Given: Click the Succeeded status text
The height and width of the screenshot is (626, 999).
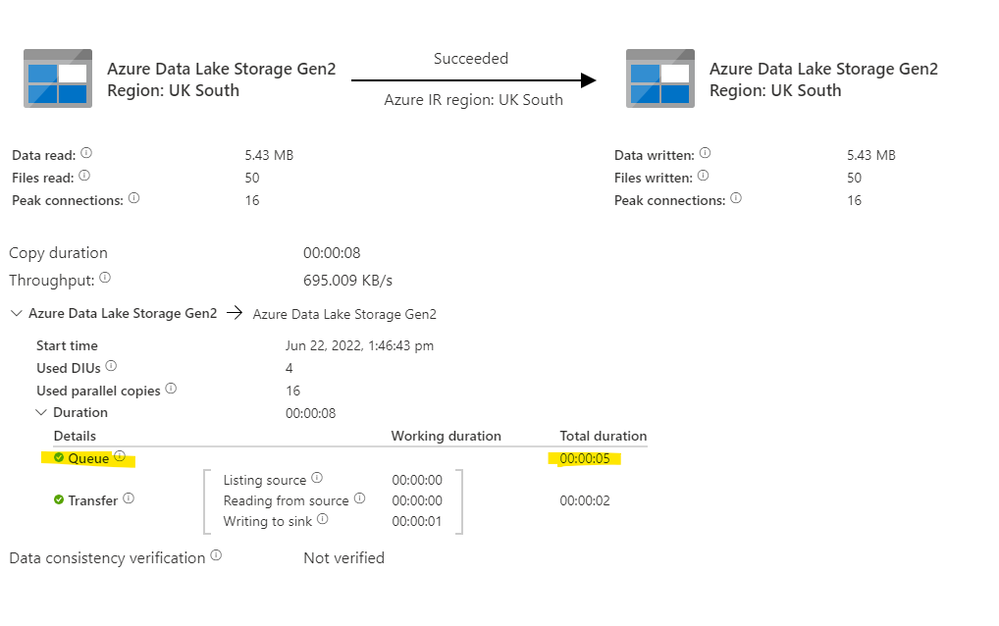Looking at the screenshot, I should [x=471, y=59].
